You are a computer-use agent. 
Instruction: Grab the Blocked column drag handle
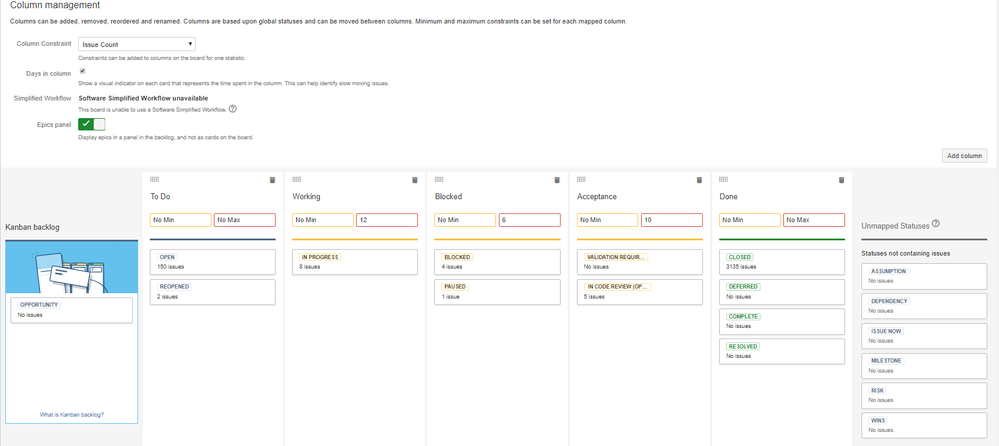439,180
